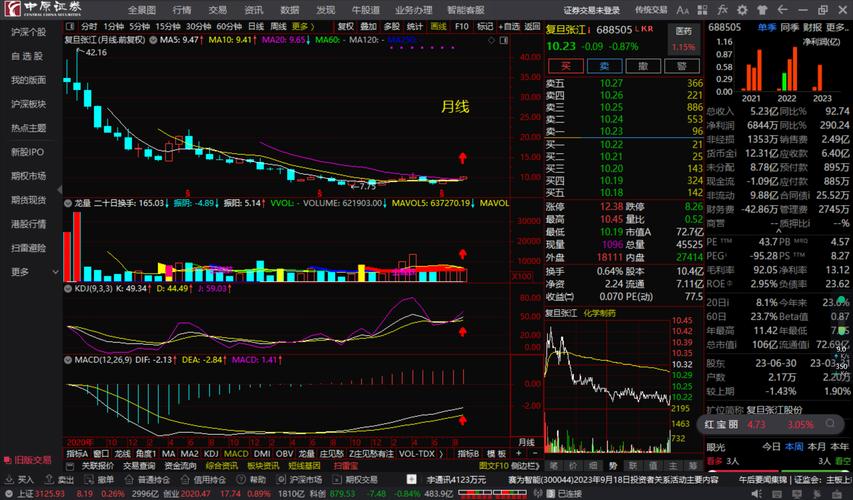Collapse left sidebar using small arrow

click(x=60, y=190)
